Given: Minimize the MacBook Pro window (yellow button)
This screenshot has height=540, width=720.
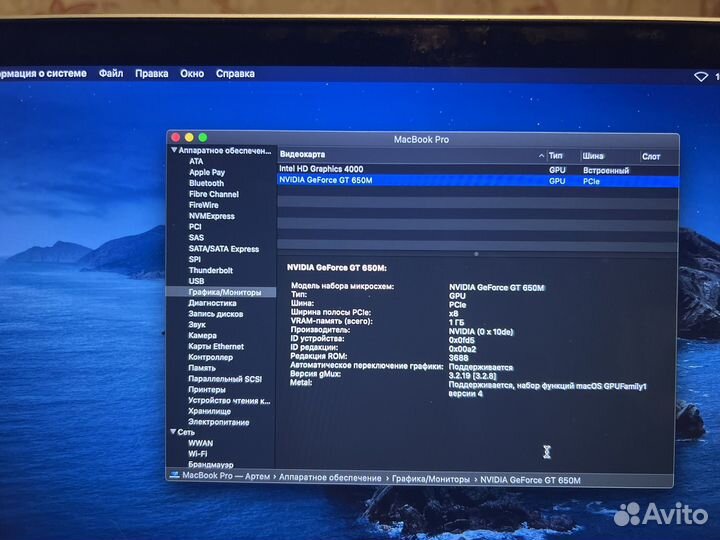Looking at the screenshot, I should point(189,137).
